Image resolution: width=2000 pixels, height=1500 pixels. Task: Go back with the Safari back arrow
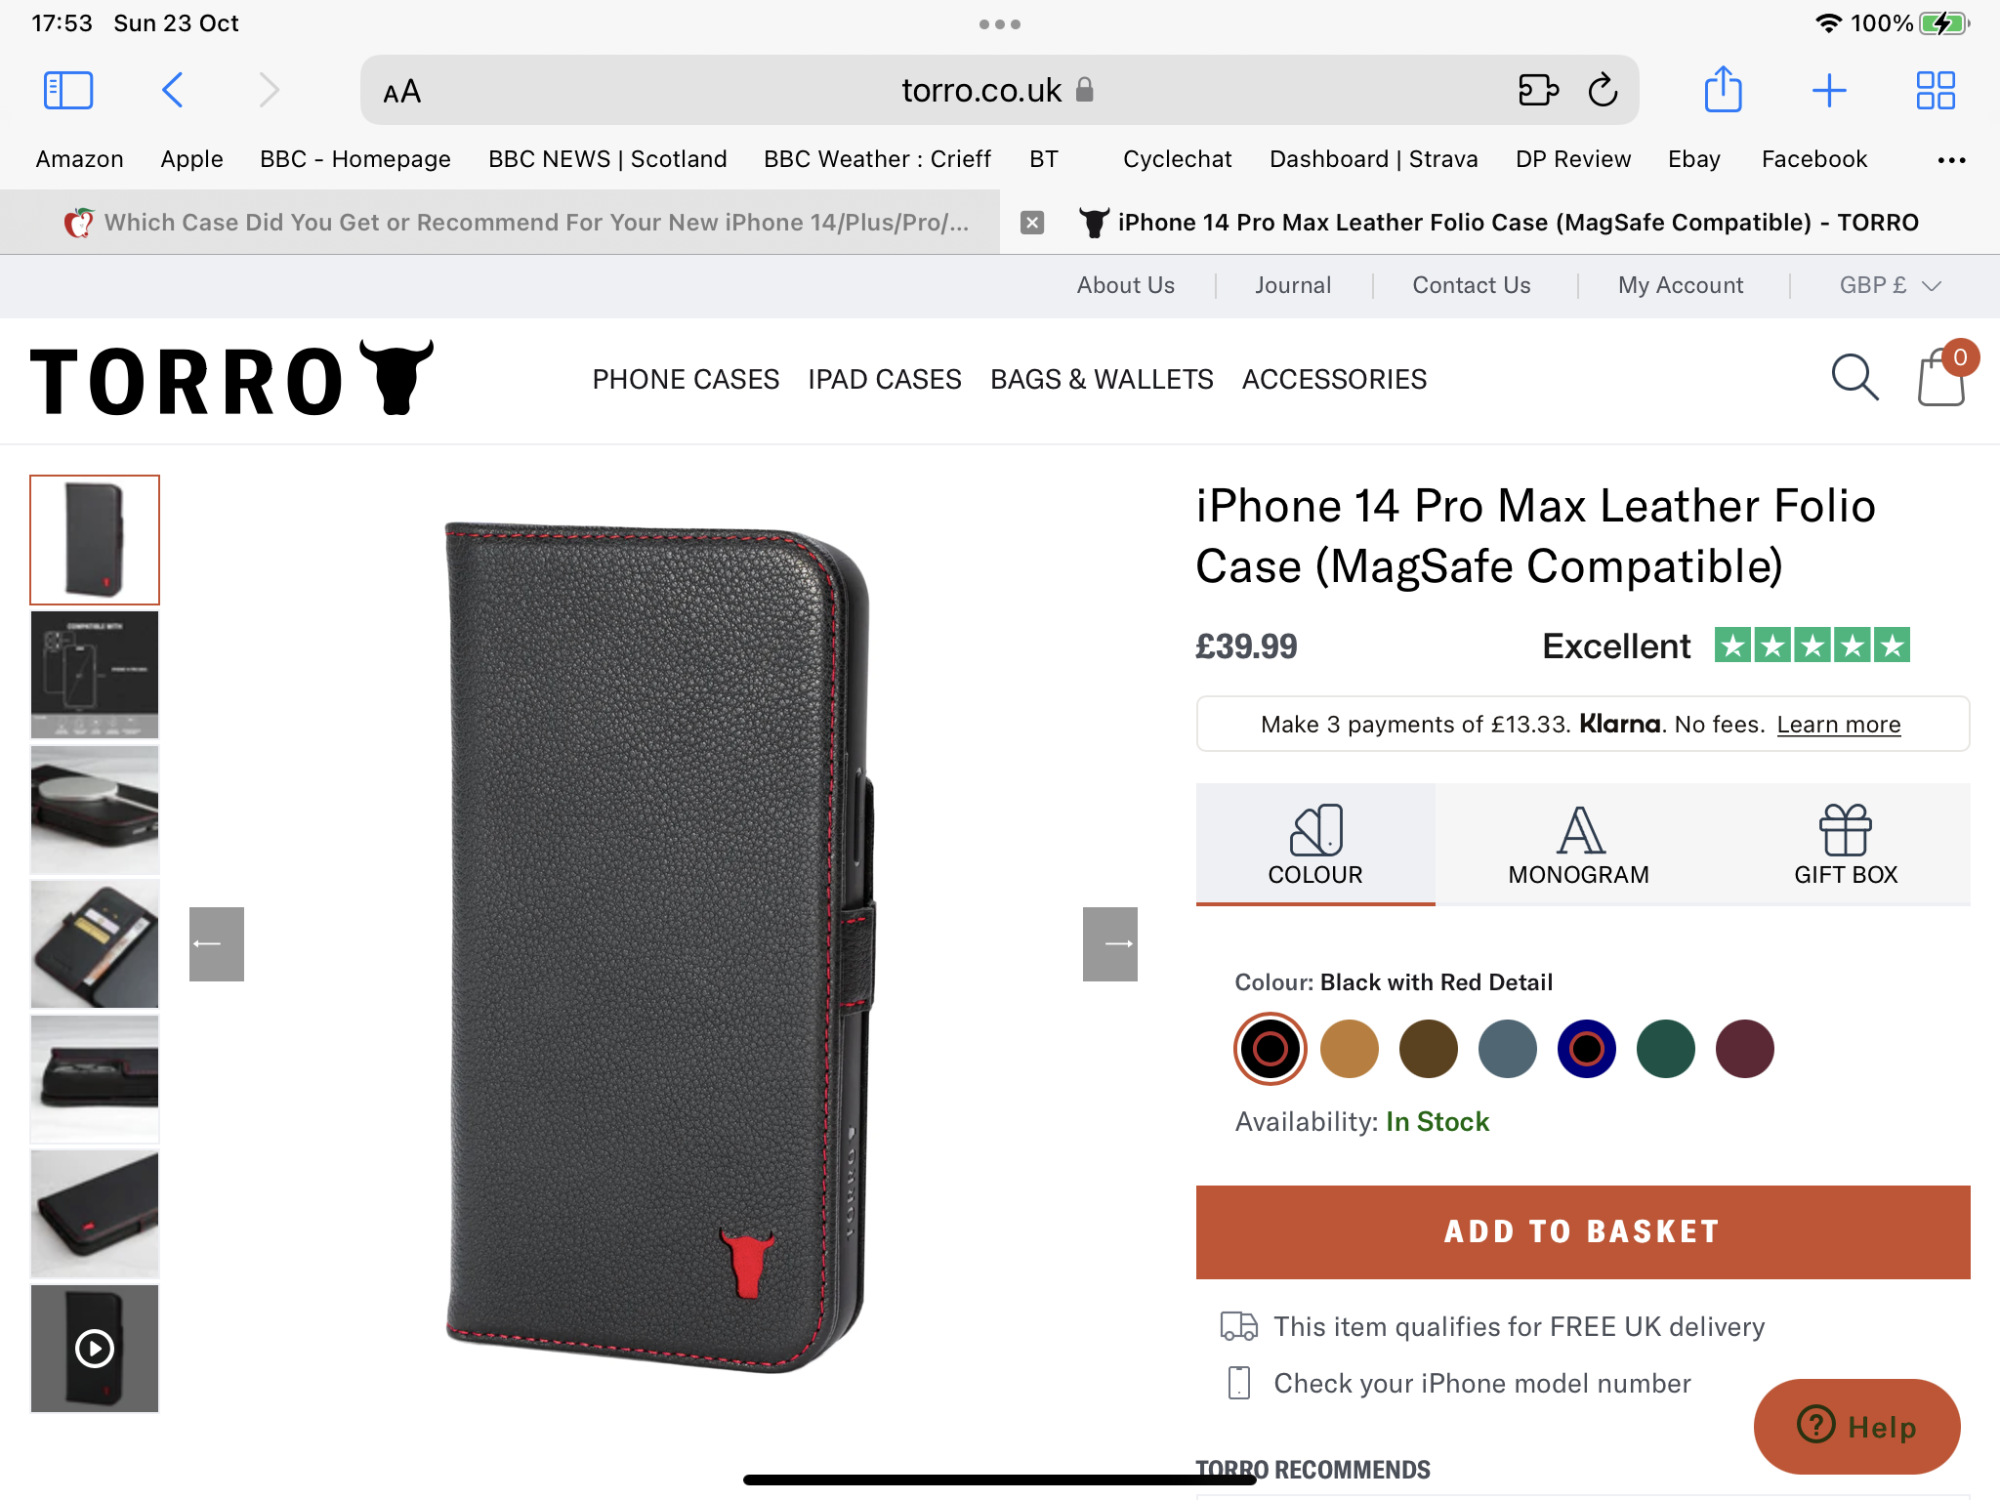172,90
